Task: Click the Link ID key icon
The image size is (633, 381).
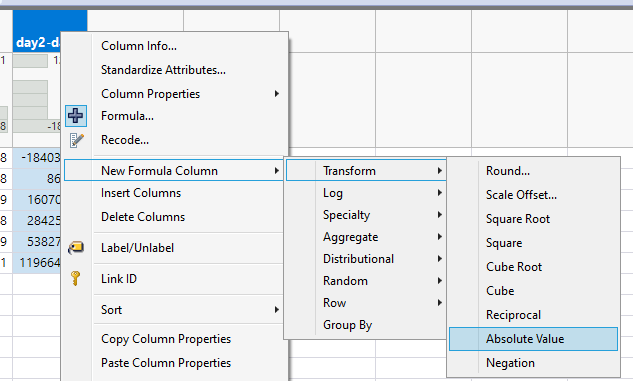Action: [x=75, y=278]
